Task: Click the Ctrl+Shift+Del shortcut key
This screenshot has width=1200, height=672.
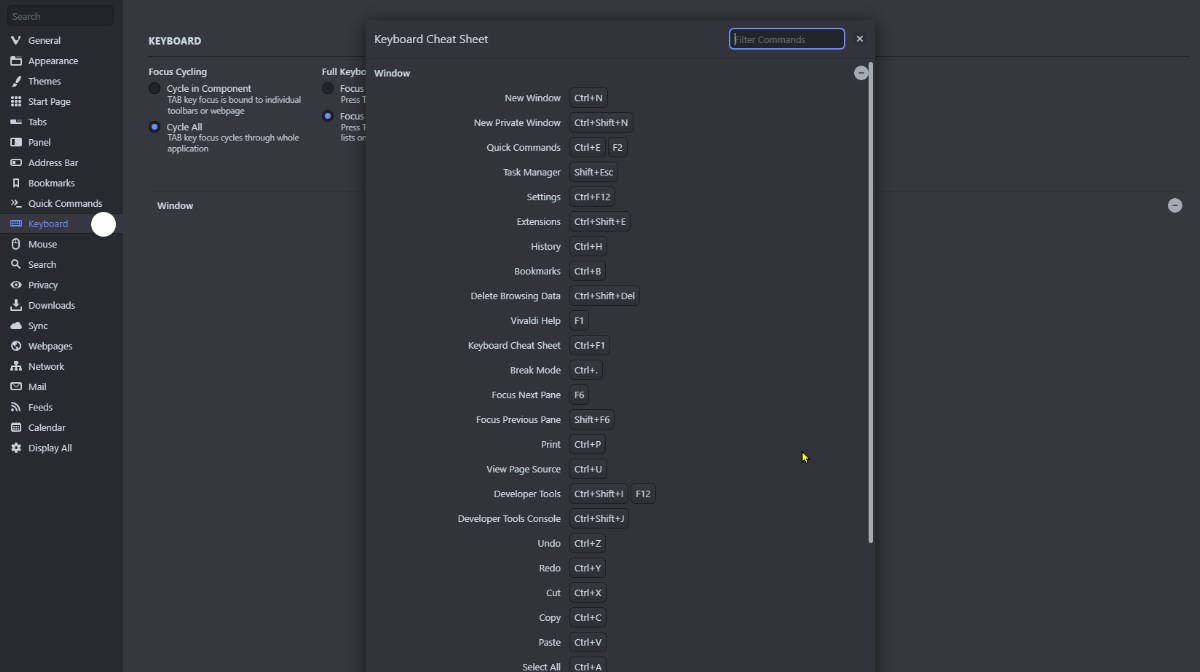Action: [x=604, y=296]
